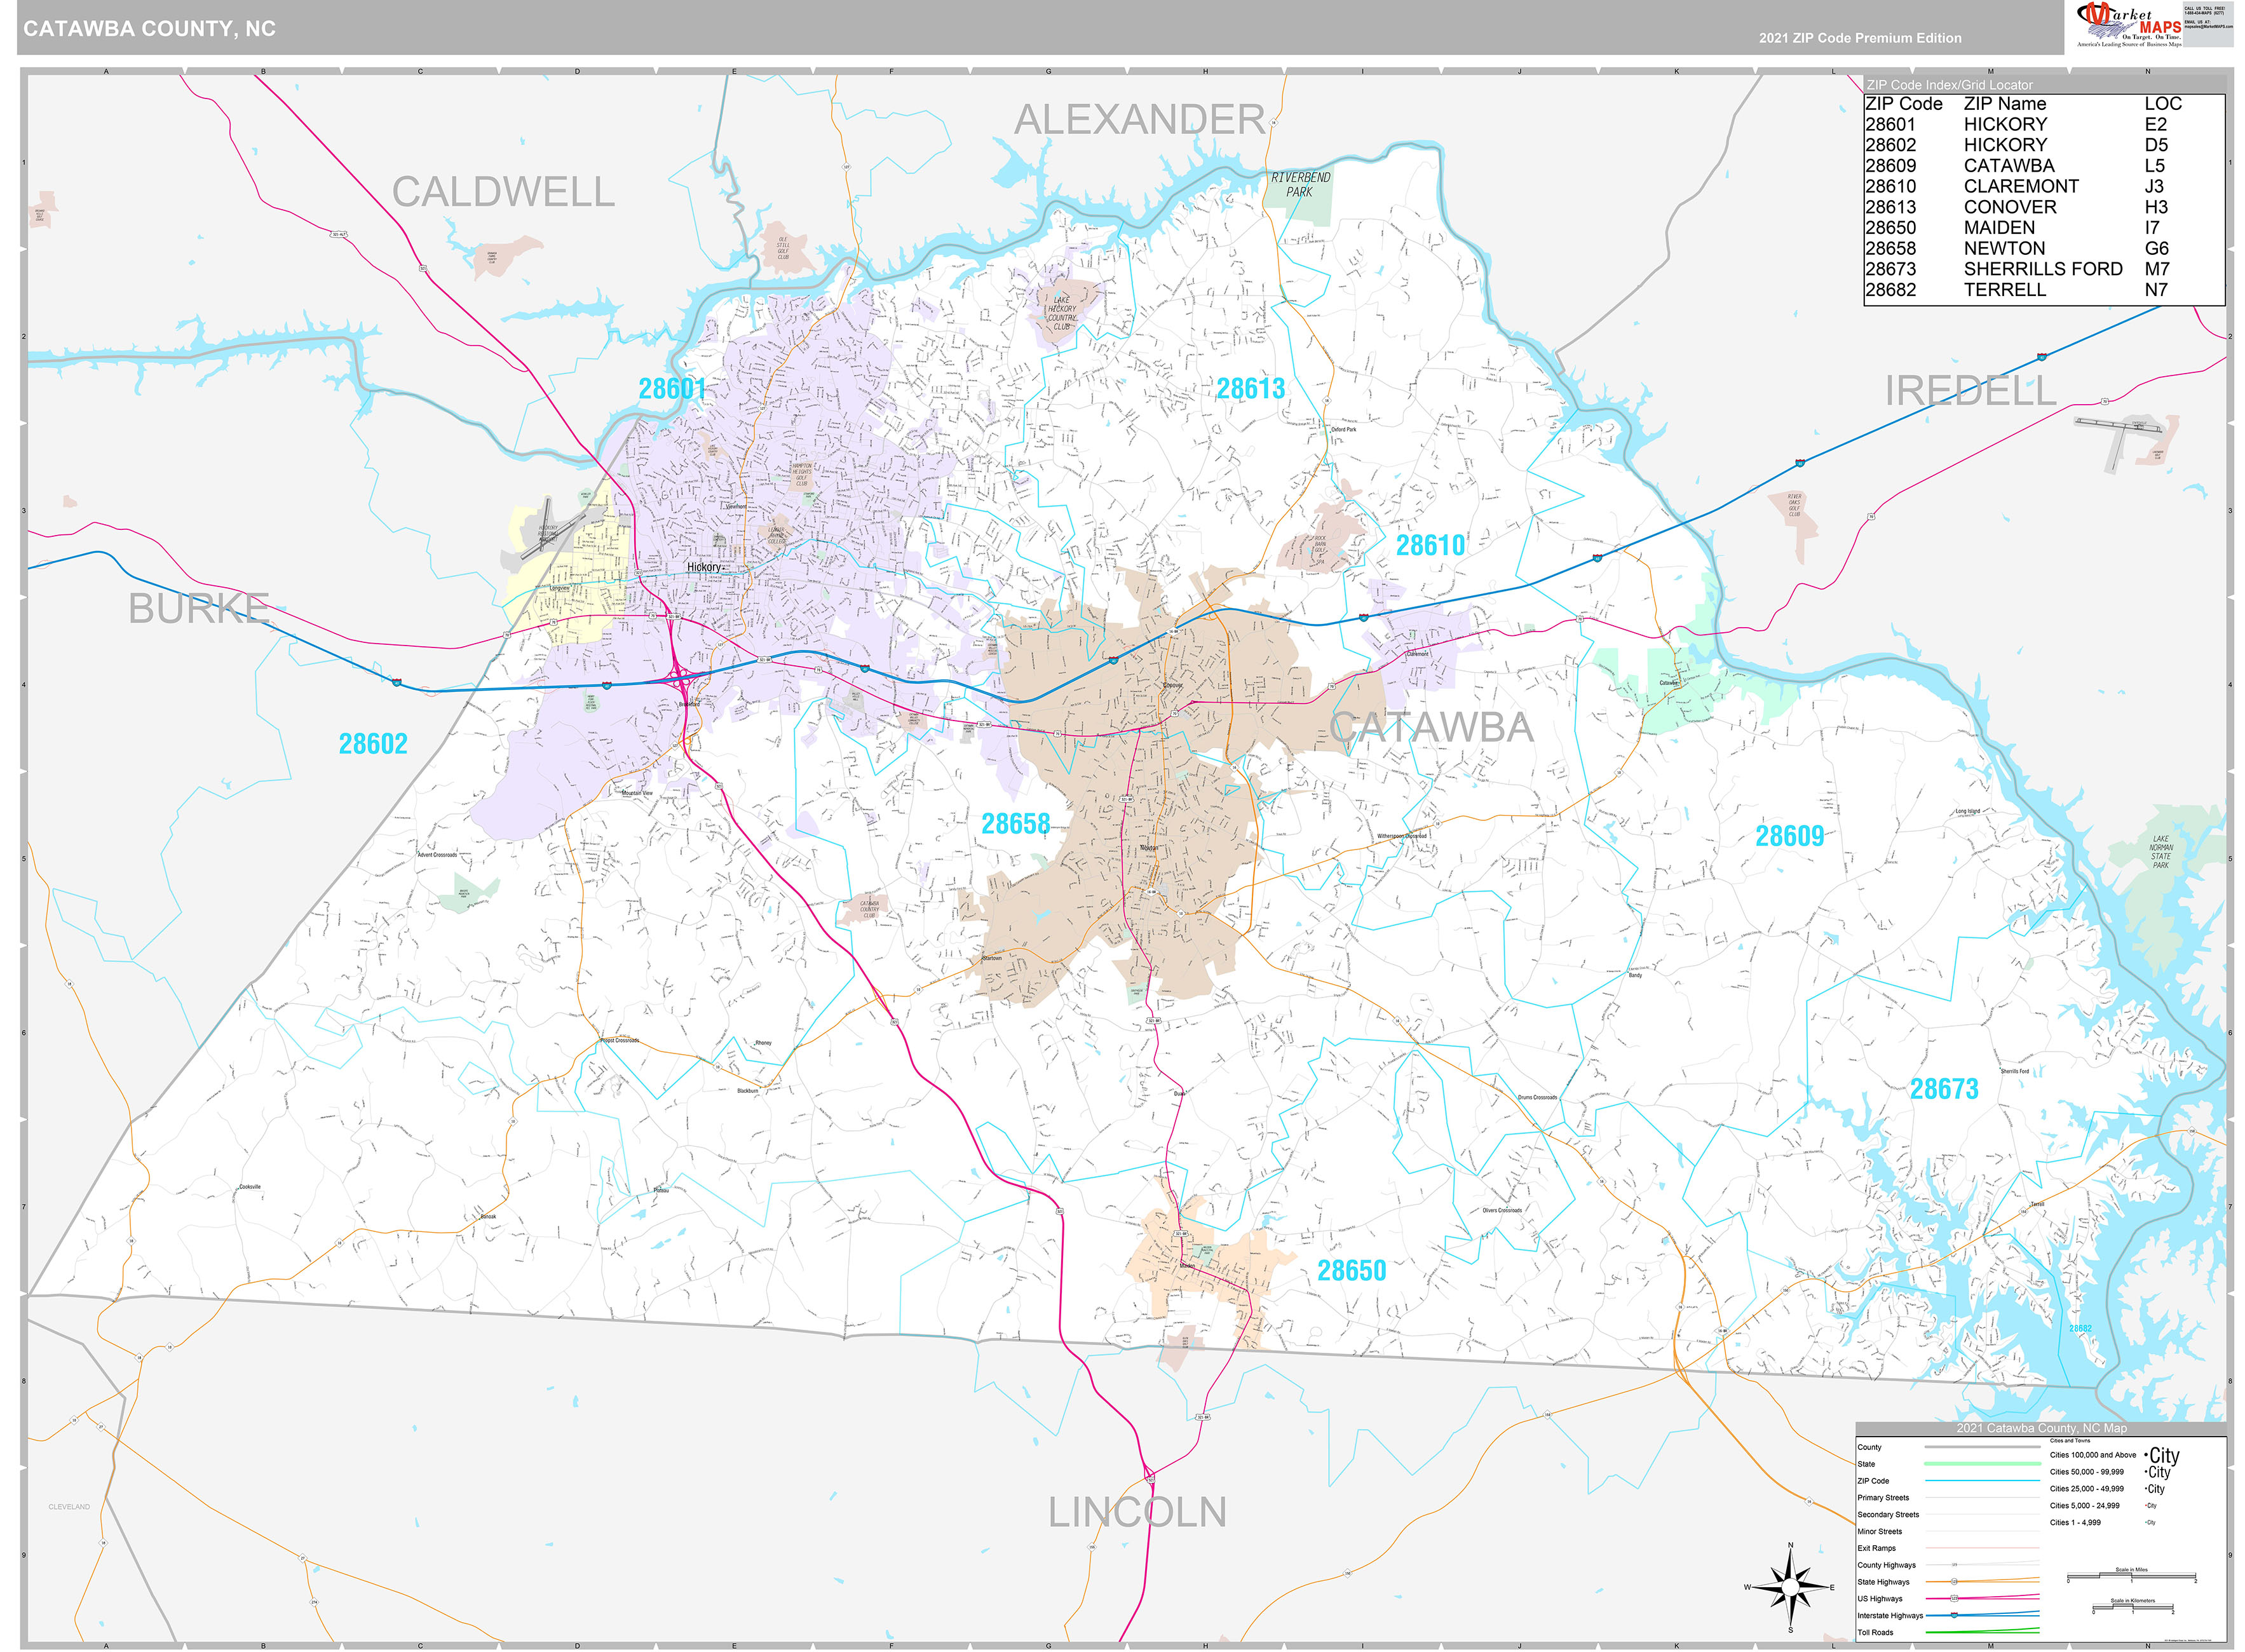2245x1652 pixels.
Task: Click the ALEXANDER county label
Action: [x=1140, y=120]
